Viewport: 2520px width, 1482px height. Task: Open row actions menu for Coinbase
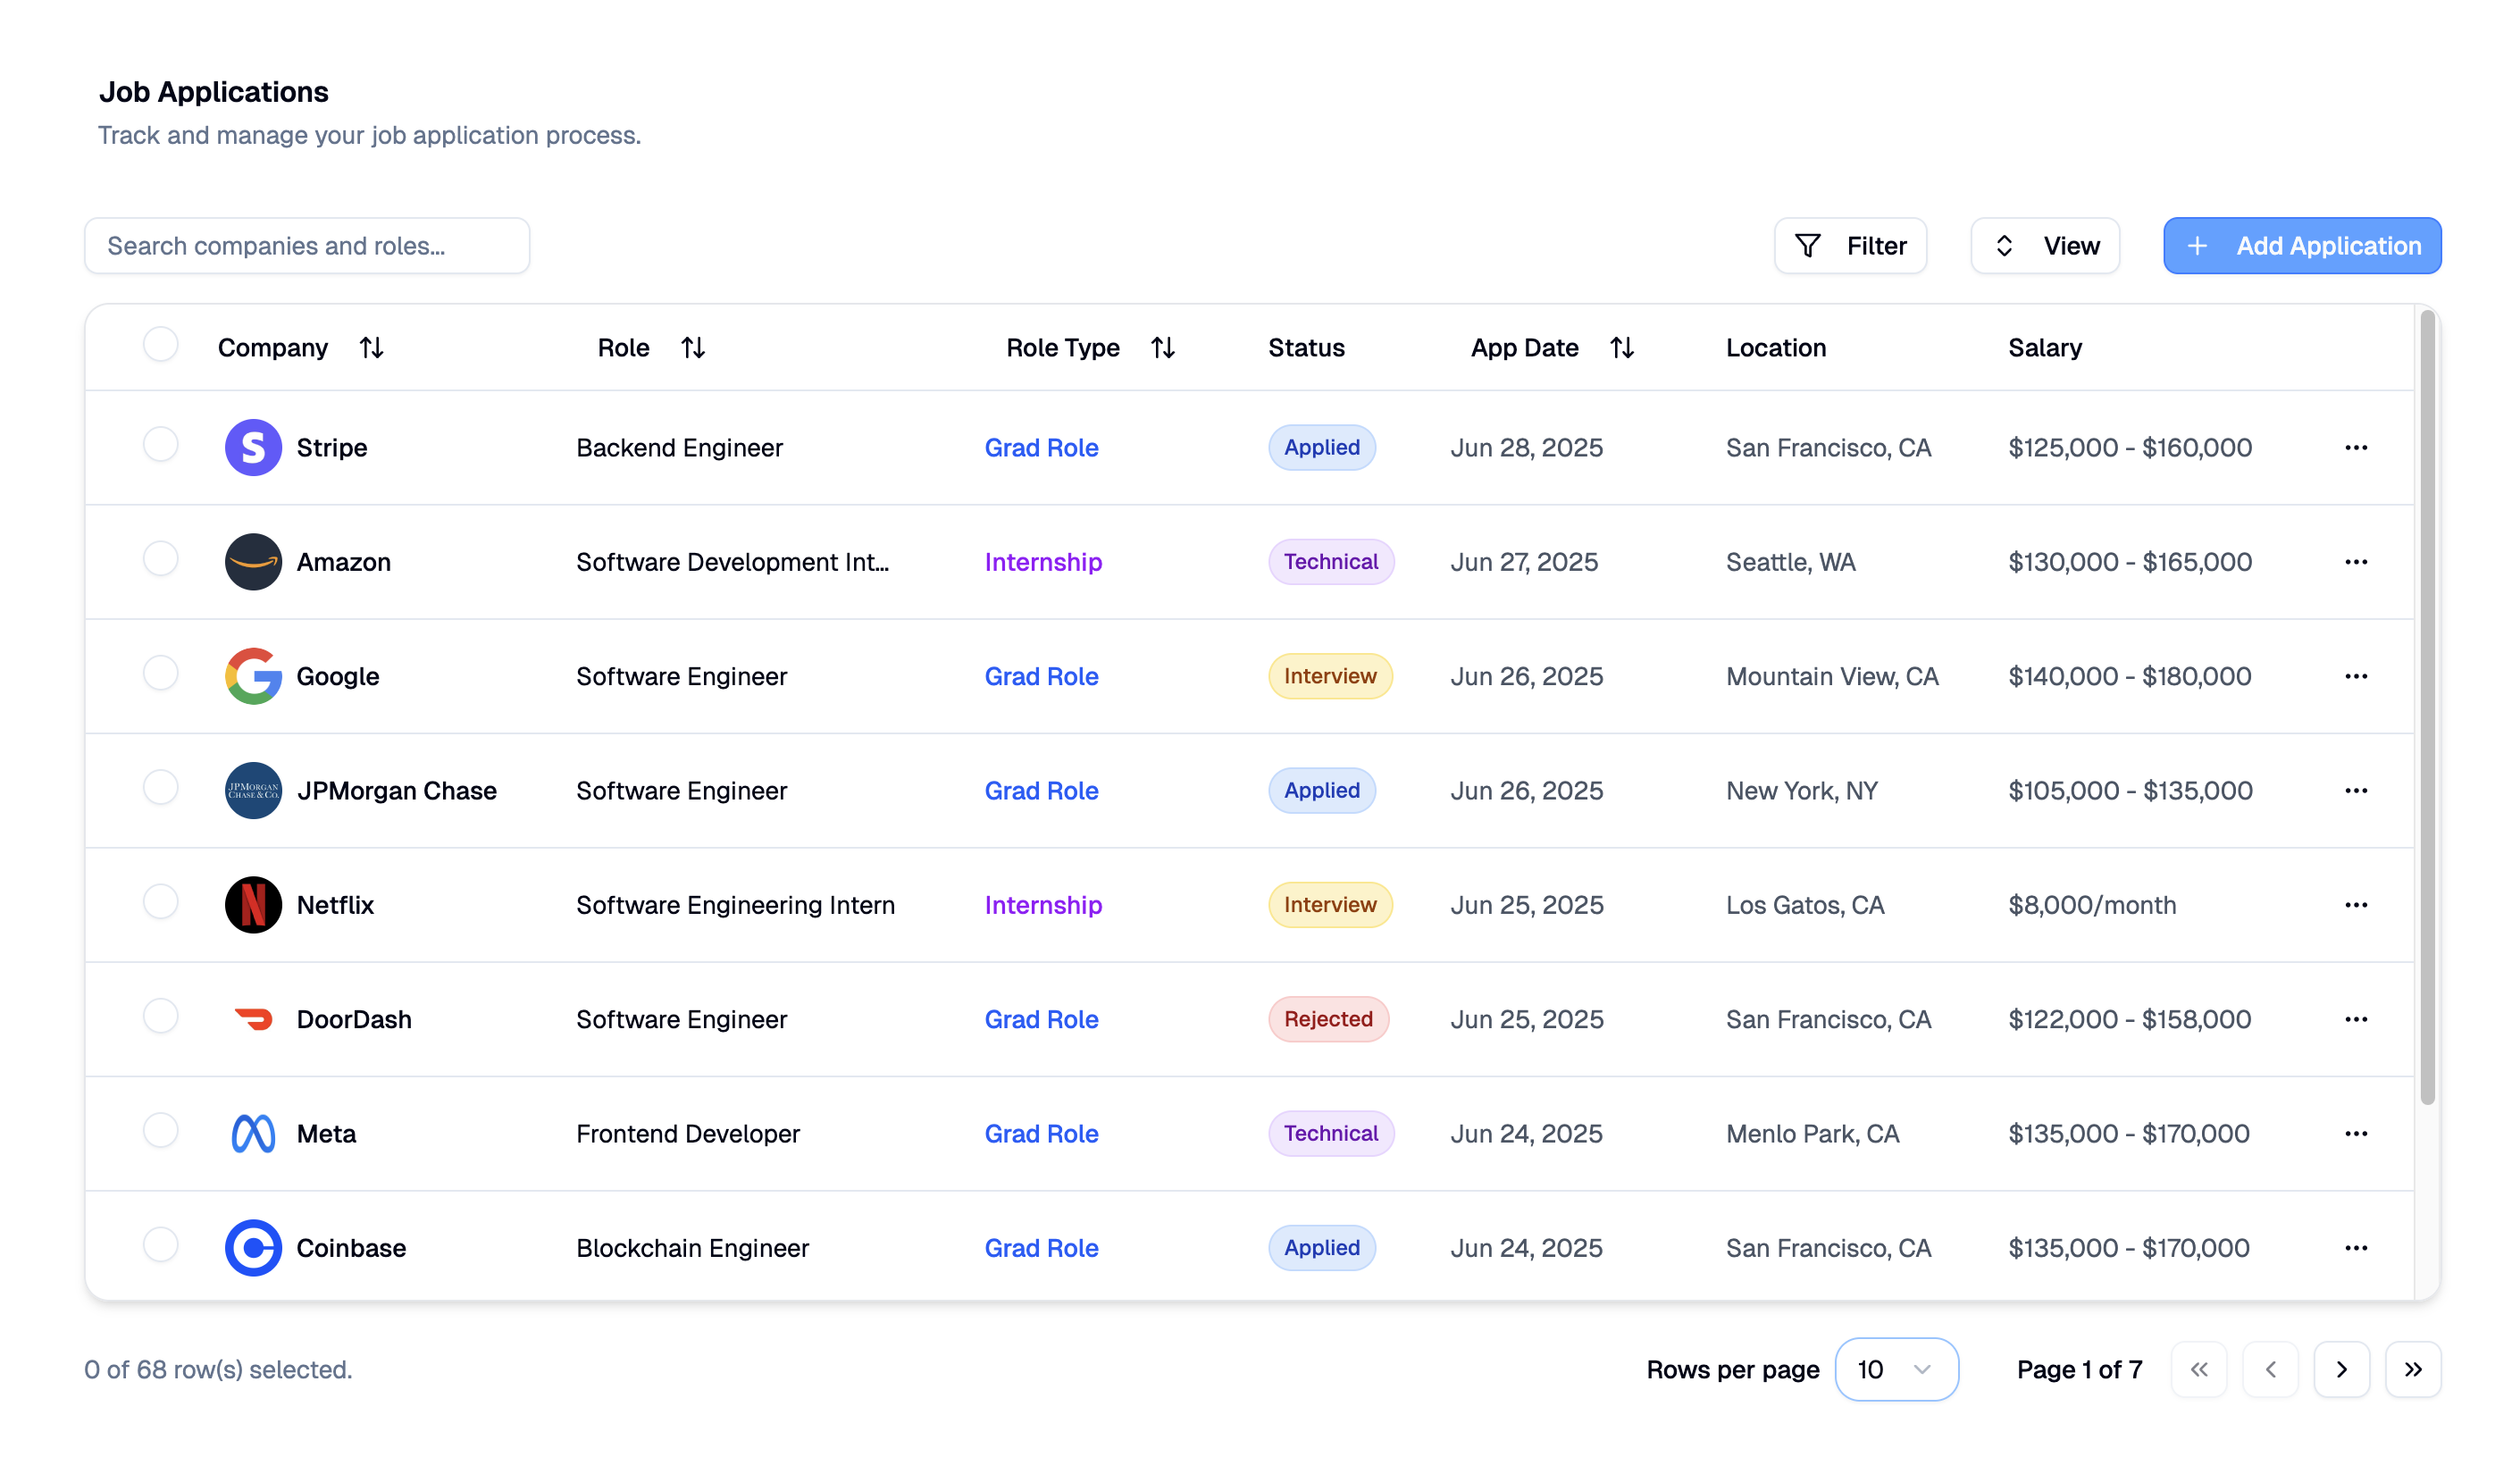coord(2356,1248)
